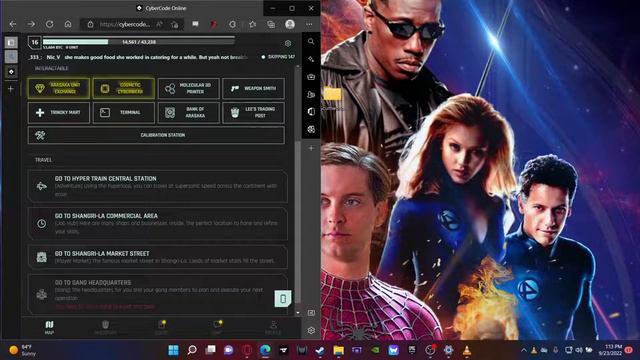Open Steam from the taskbar
Screen dimensions: 640x360
320,350
